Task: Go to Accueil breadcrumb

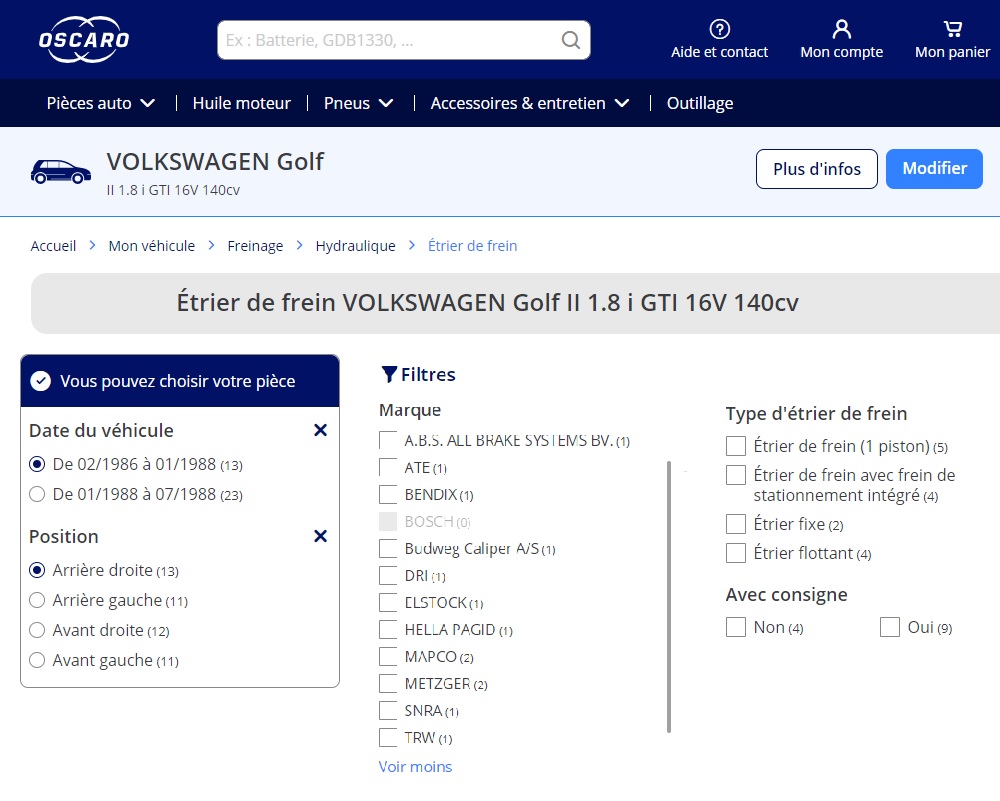Action: coord(53,246)
